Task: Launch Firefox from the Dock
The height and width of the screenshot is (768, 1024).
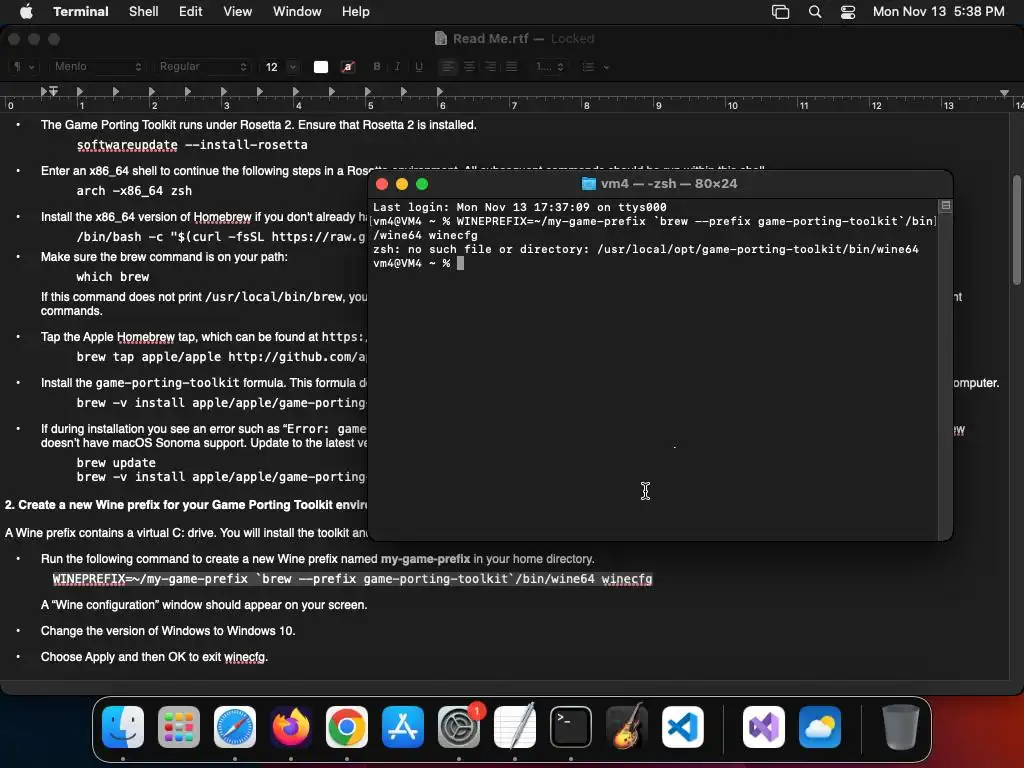Action: [291, 727]
